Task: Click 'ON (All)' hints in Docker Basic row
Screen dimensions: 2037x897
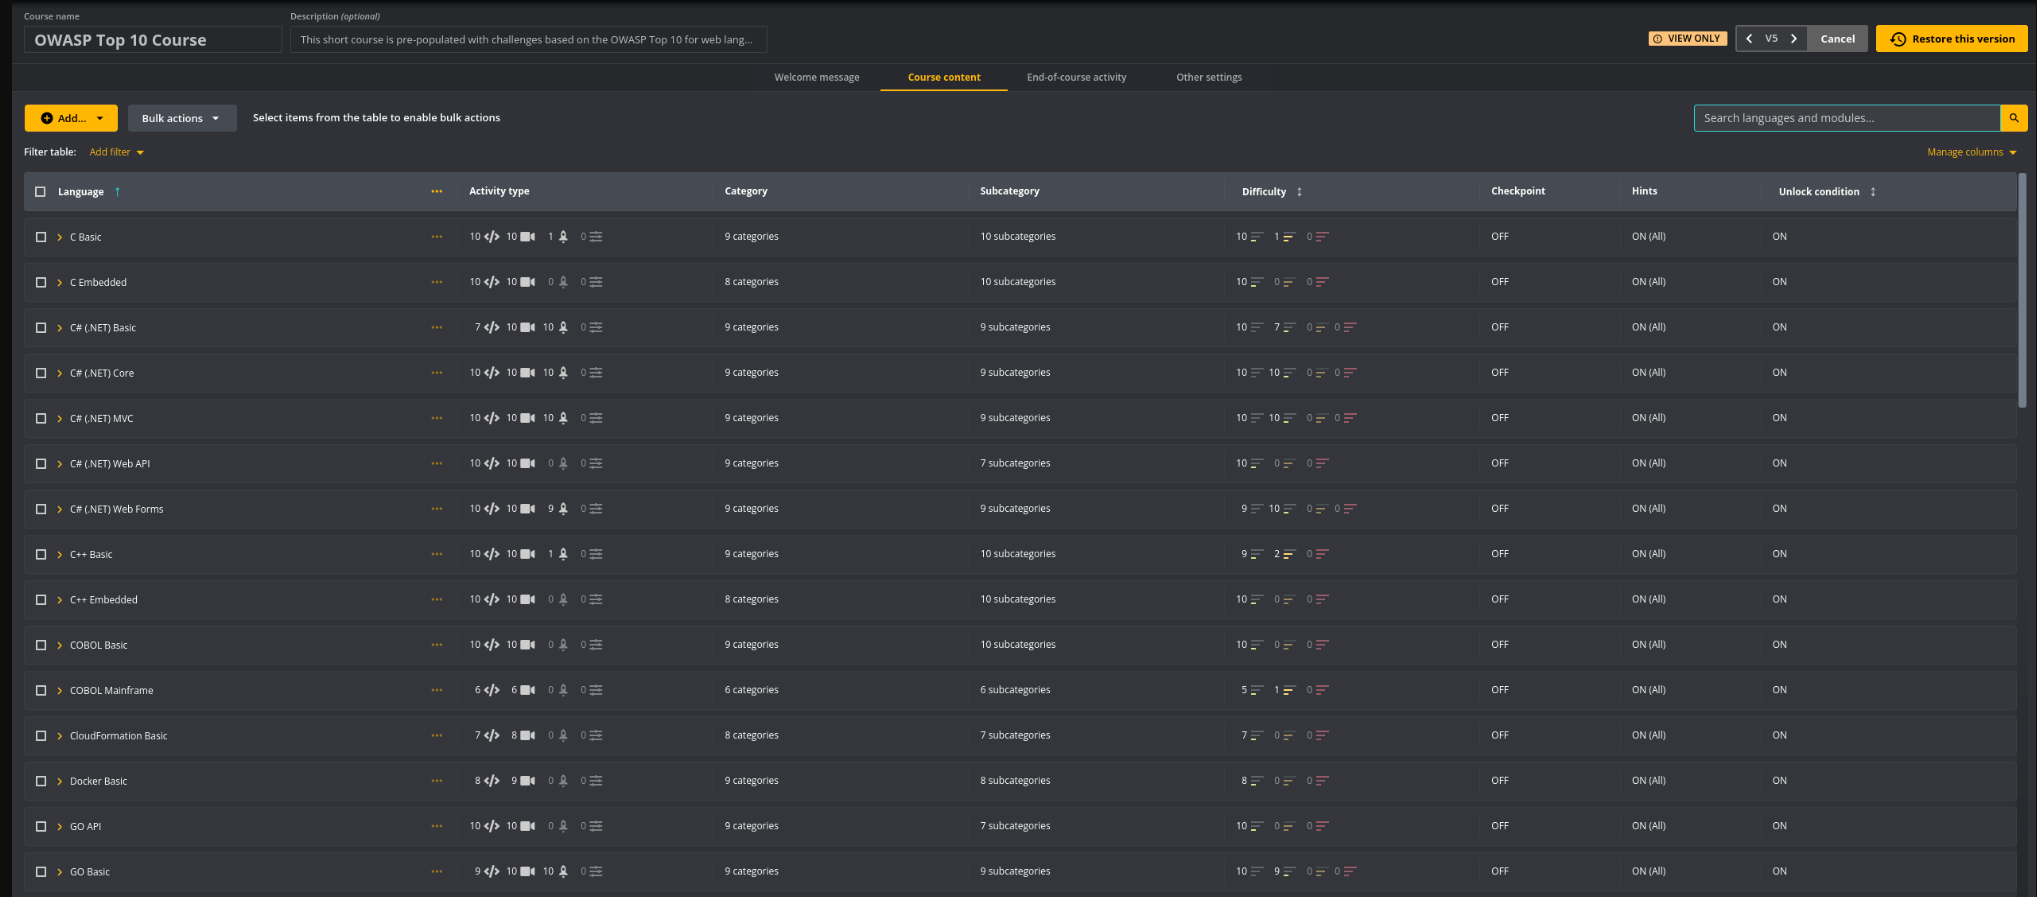Action: pyautogui.click(x=1648, y=781)
